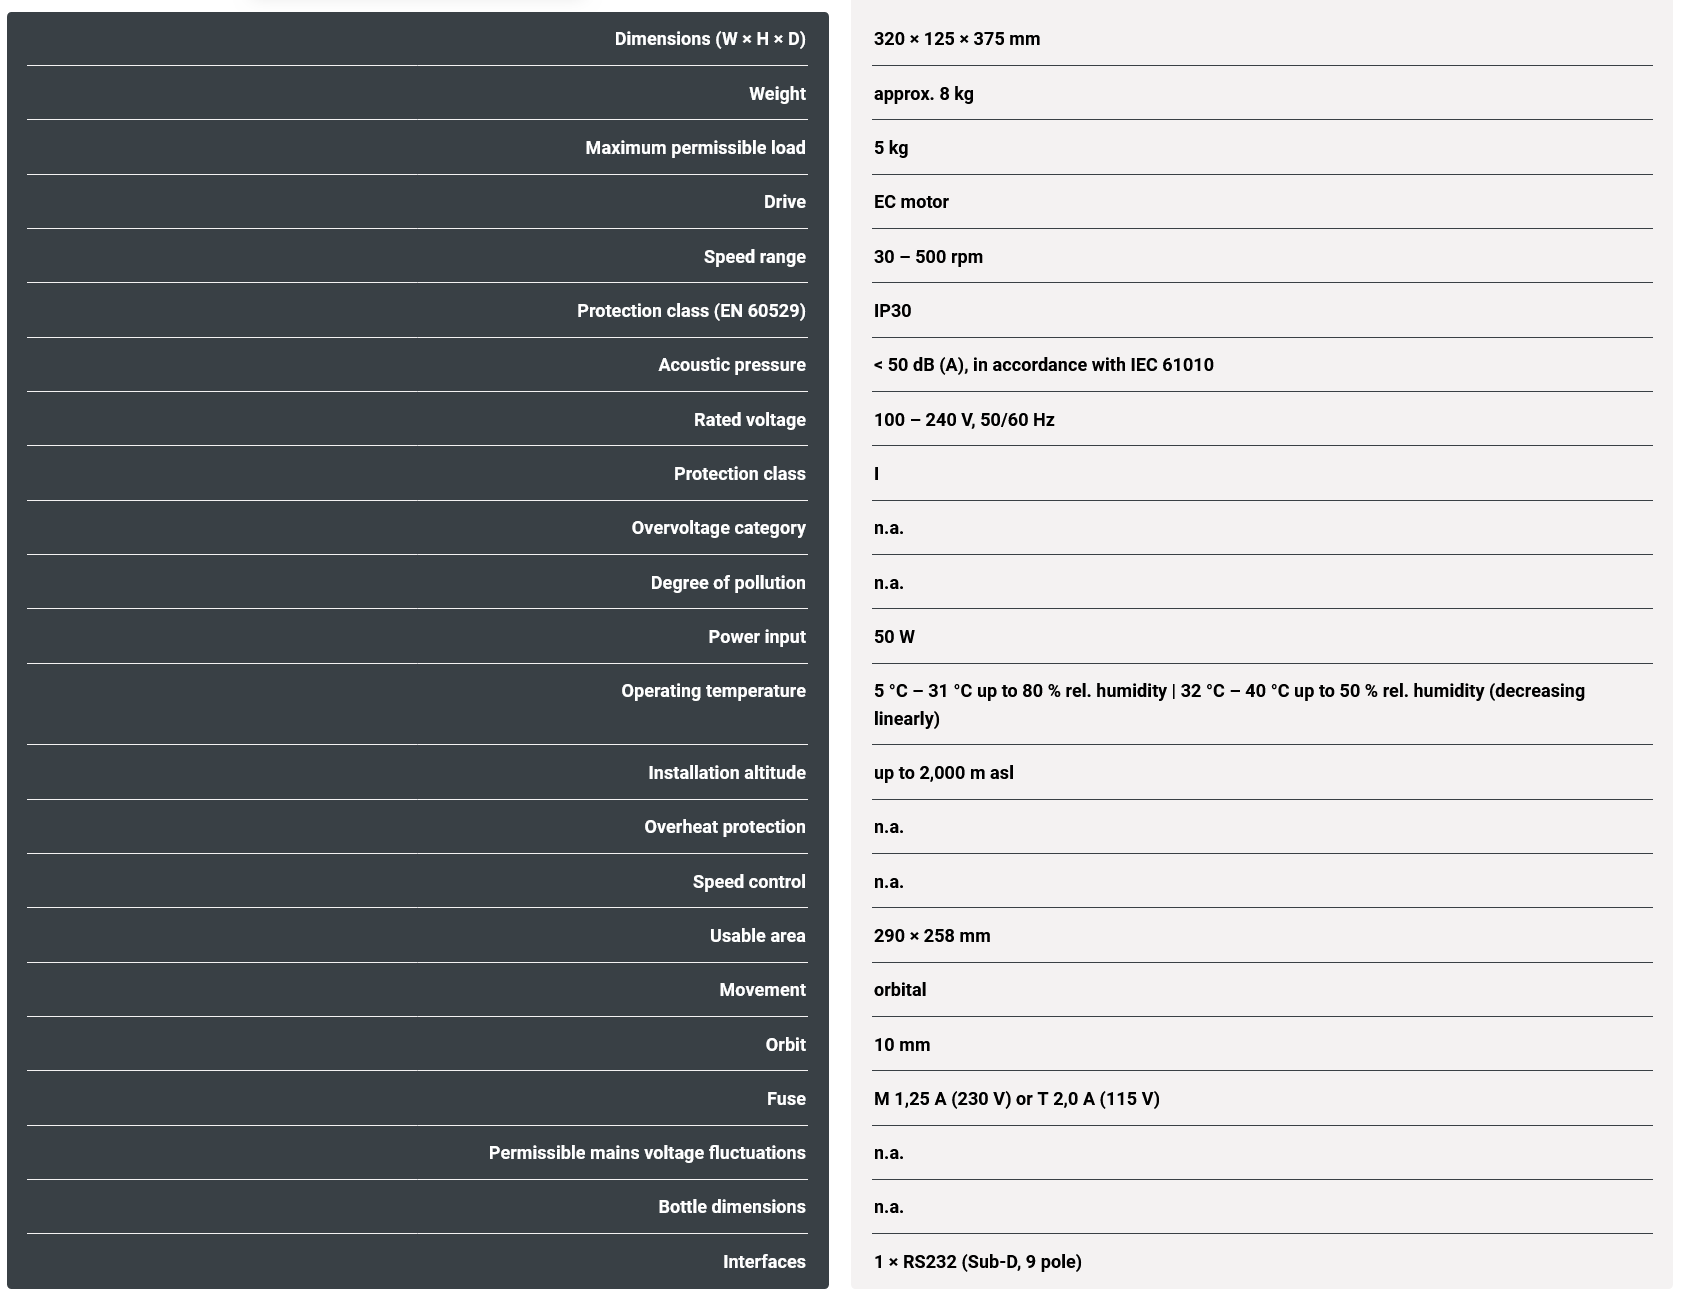Click the 30 – 500 rpm speed value
Viewport: 1689px width, 1298px height.
tap(928, 257)
